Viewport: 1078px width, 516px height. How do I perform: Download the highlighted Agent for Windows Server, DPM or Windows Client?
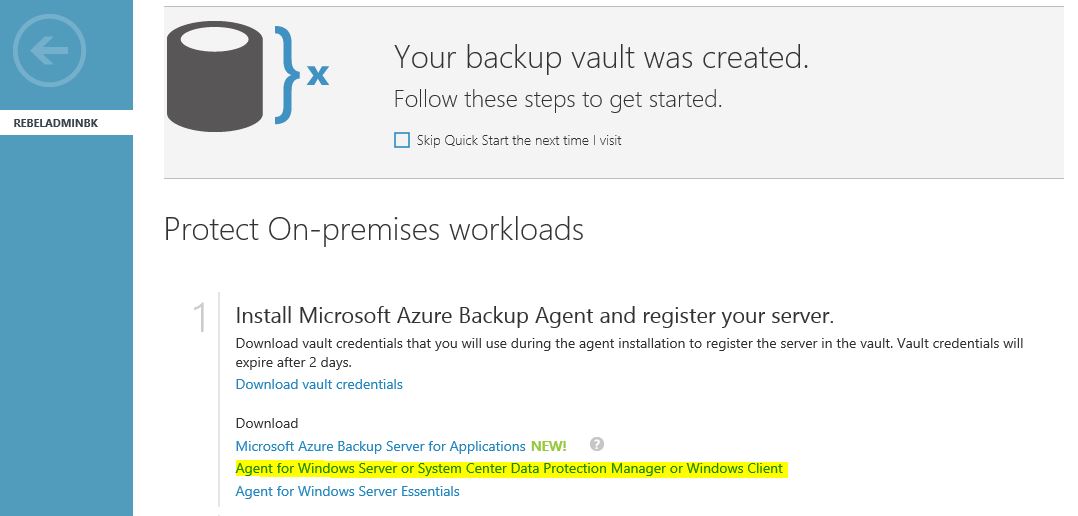(x=509, y=469)
